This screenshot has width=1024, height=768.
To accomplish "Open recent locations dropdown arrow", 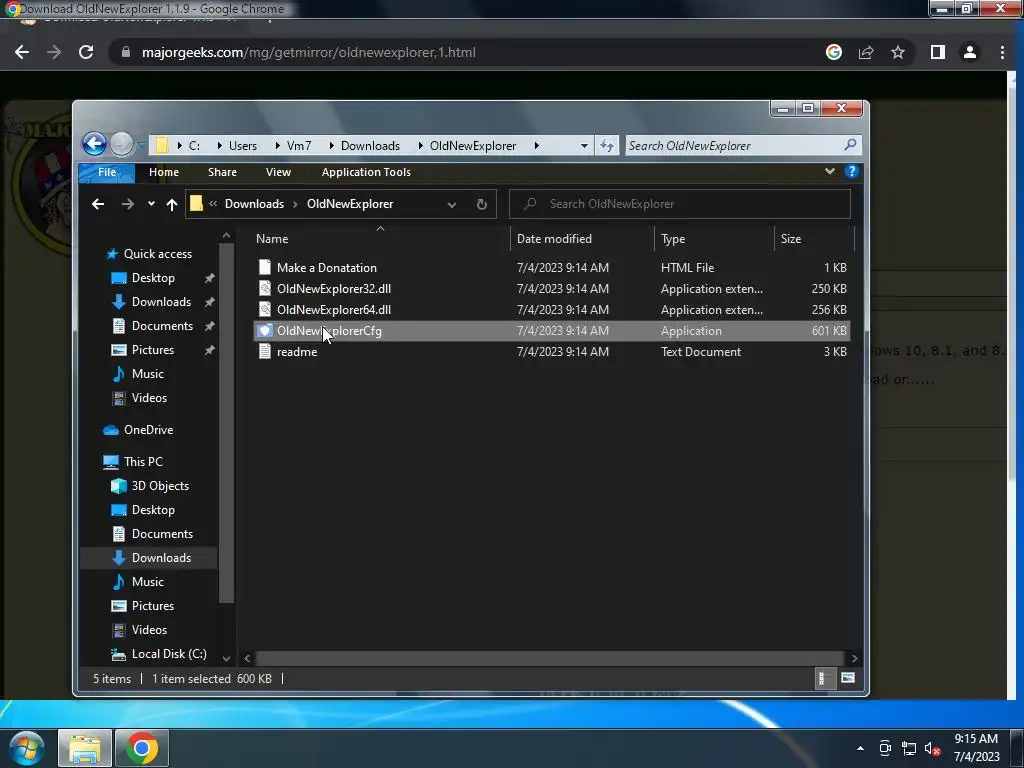I will 151,204.
